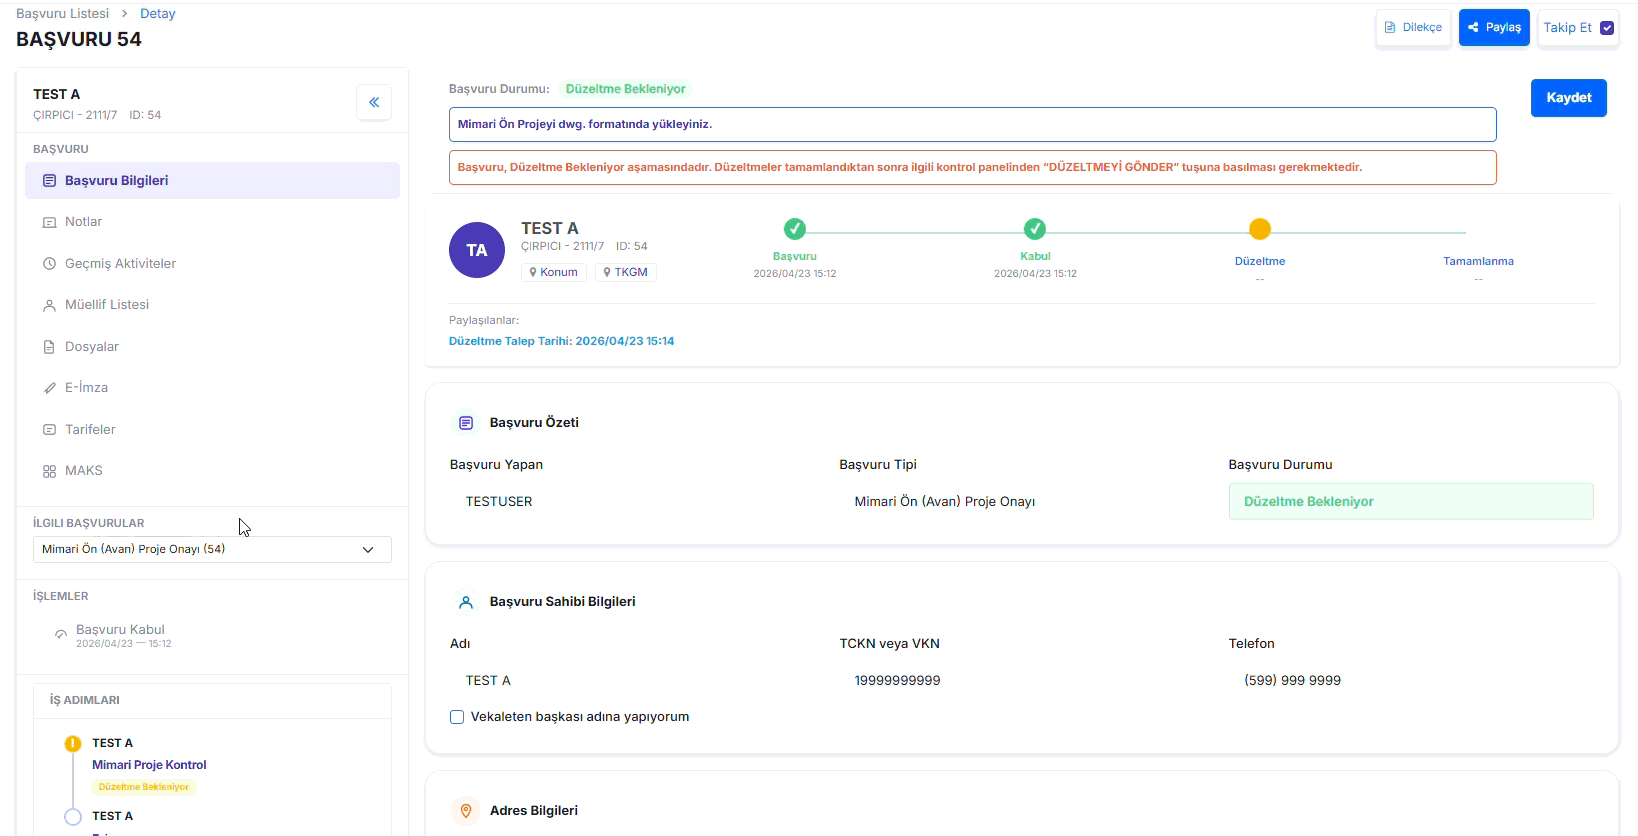The height and width of the screenshot is (836, 1638).
Task: Click the BAŞVURU 54 page title
Action: [x=79, y=40]
